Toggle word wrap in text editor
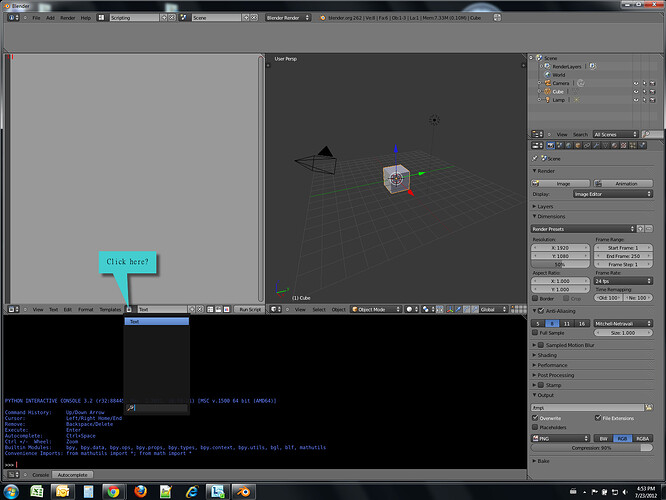Viewport: 666px width, 500px height. point(218,309)
